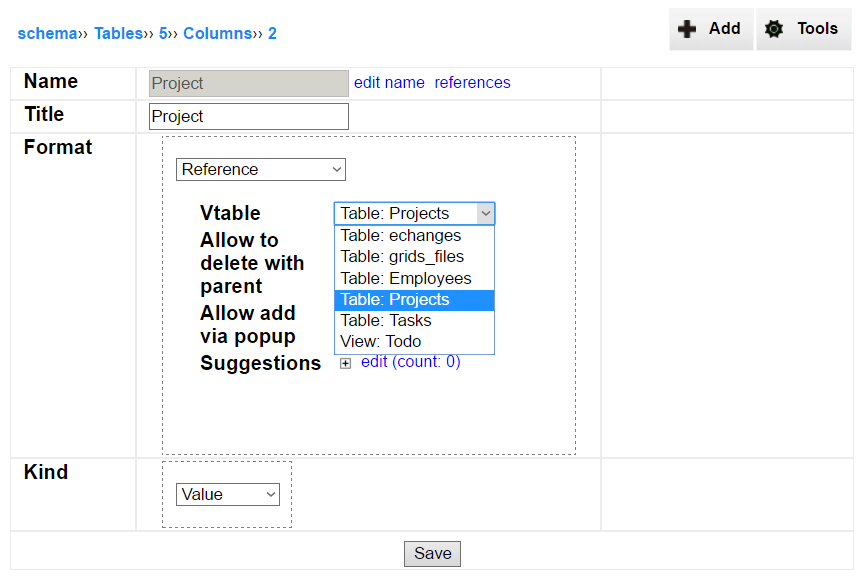Click edit (count: 0) suggestions link
Image resolution: width=861 pixels, height=585 pixels.
click(411, 361)
